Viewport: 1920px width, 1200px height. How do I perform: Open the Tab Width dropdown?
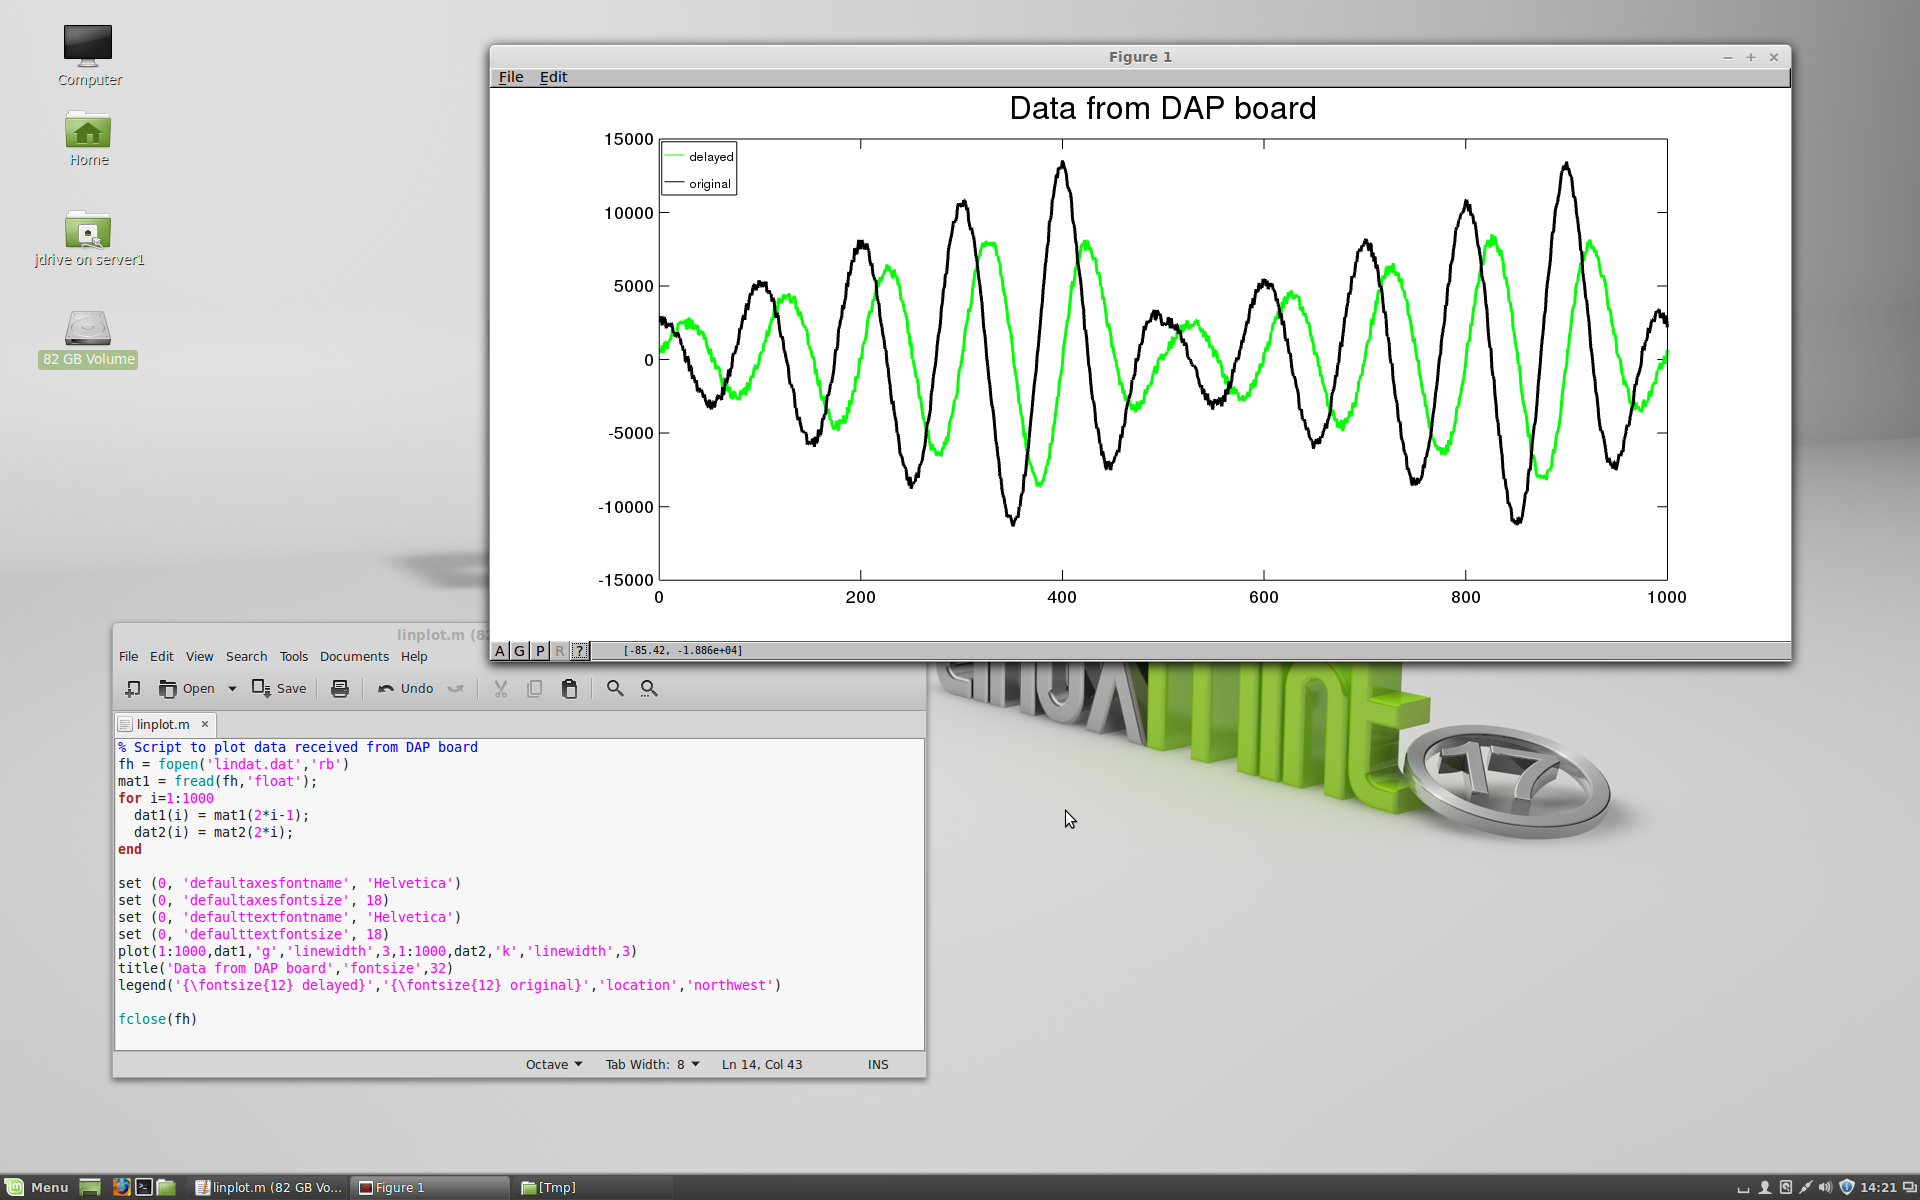click(x=652, y=1064)
